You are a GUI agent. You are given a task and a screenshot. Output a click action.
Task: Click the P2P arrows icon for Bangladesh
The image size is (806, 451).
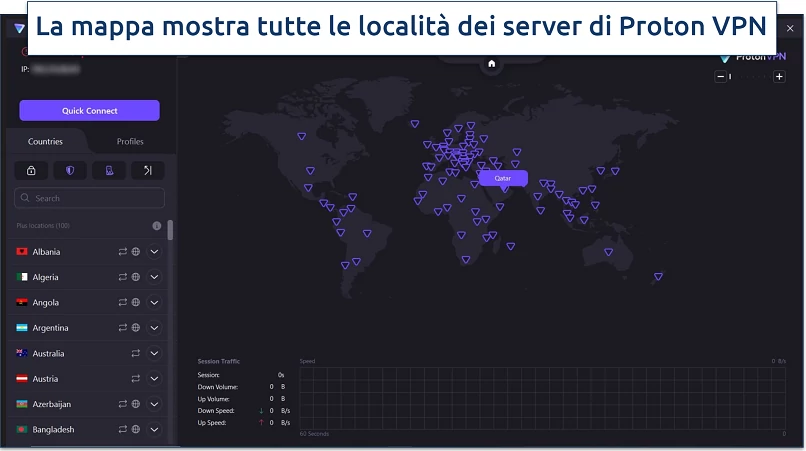pos(122,429)
